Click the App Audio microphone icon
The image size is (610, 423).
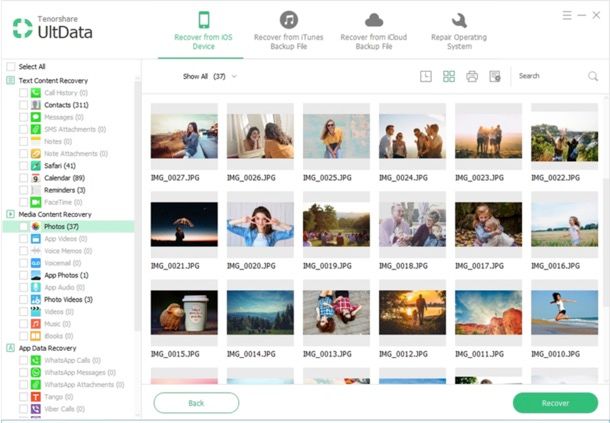pos(36,287)
